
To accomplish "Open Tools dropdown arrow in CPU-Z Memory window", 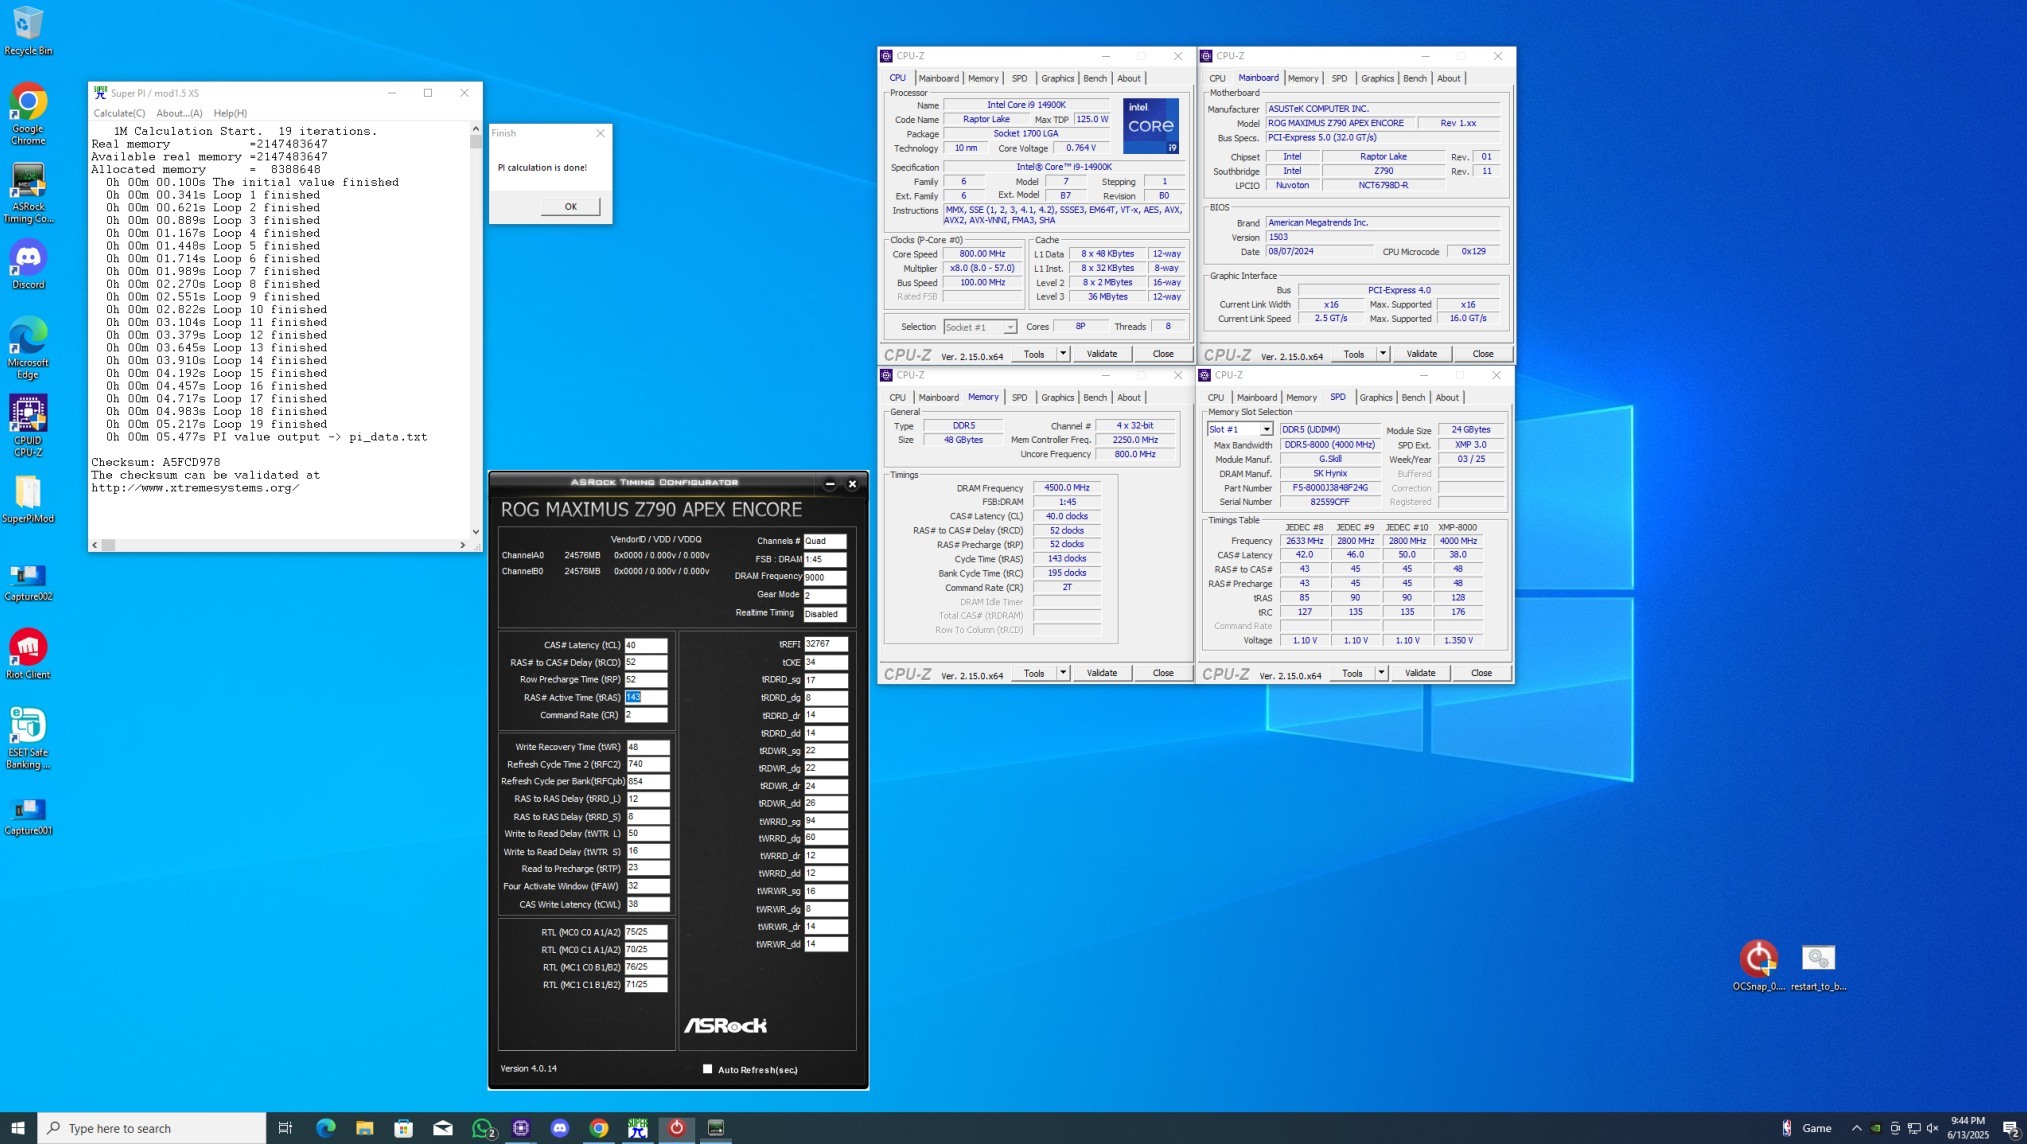I will tap(1063, 672).
